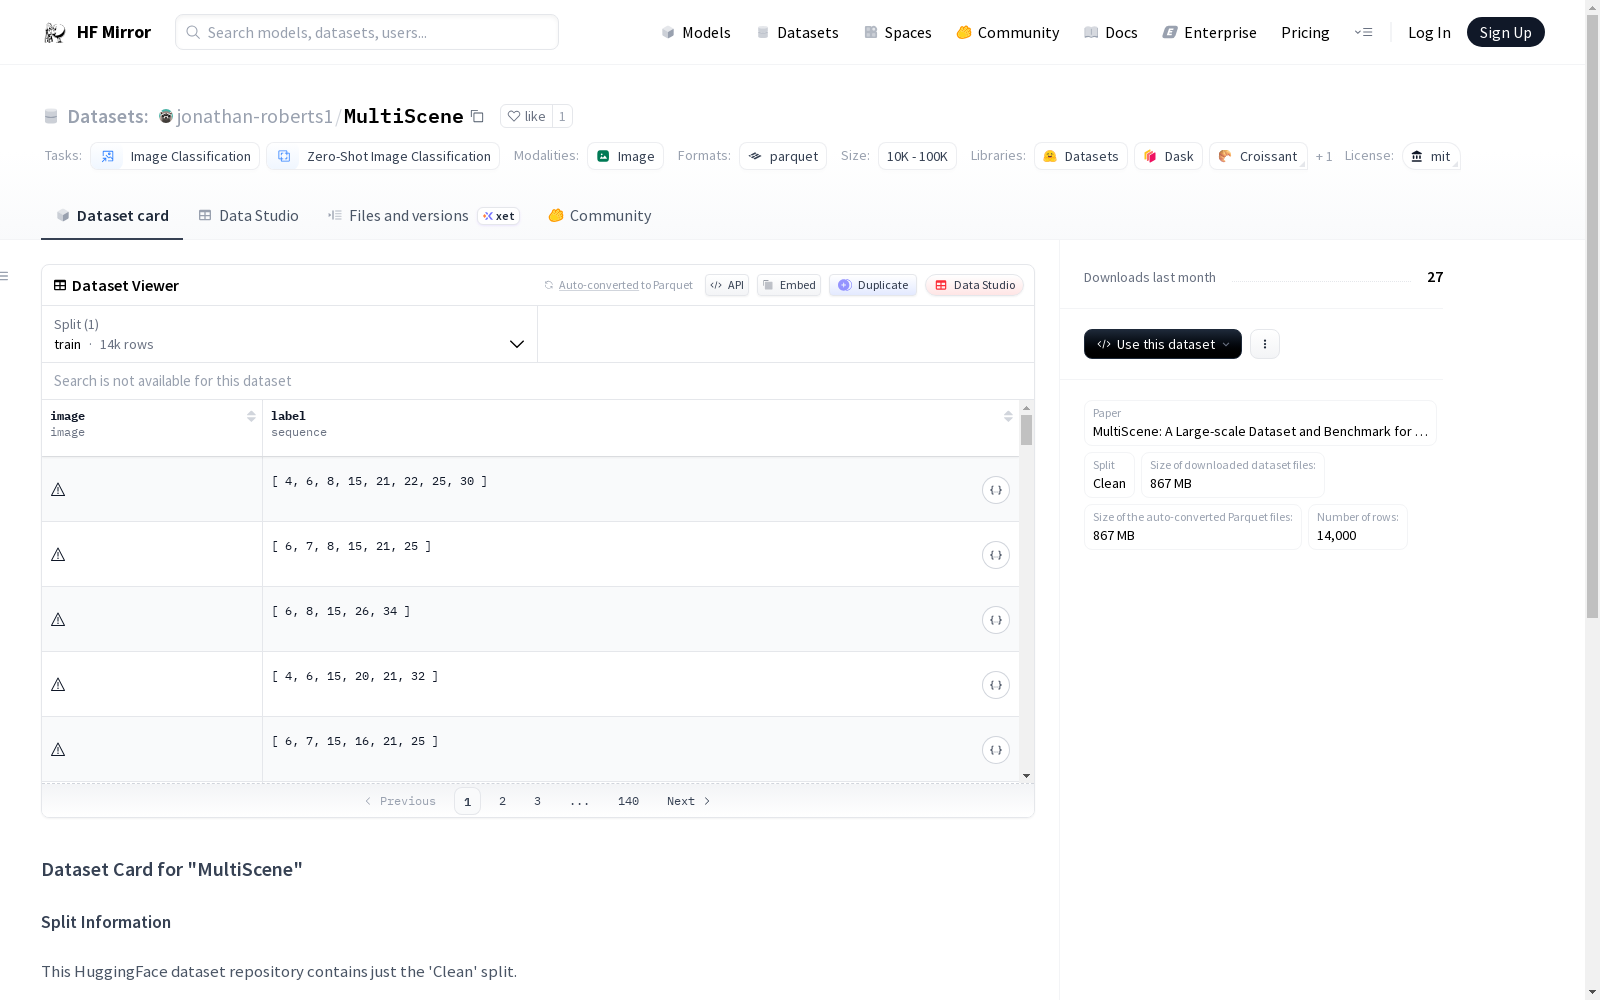This screenshot has height=1000, width=1600.
Task: Open the more options kebab button
Action: [x=1265, y=344]
